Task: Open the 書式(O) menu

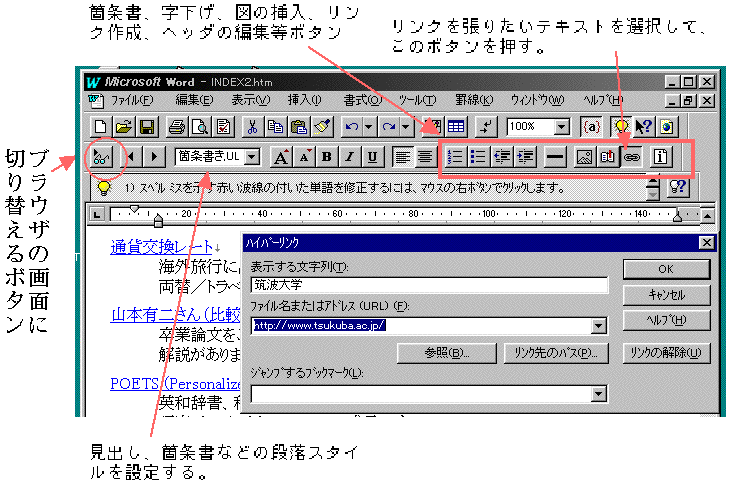Action: click(x=362, y=100)
